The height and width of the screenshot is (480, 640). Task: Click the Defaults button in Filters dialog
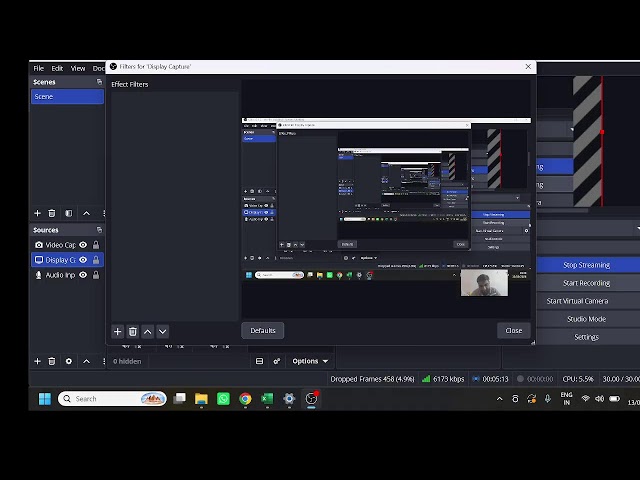[x=263, y=331]
